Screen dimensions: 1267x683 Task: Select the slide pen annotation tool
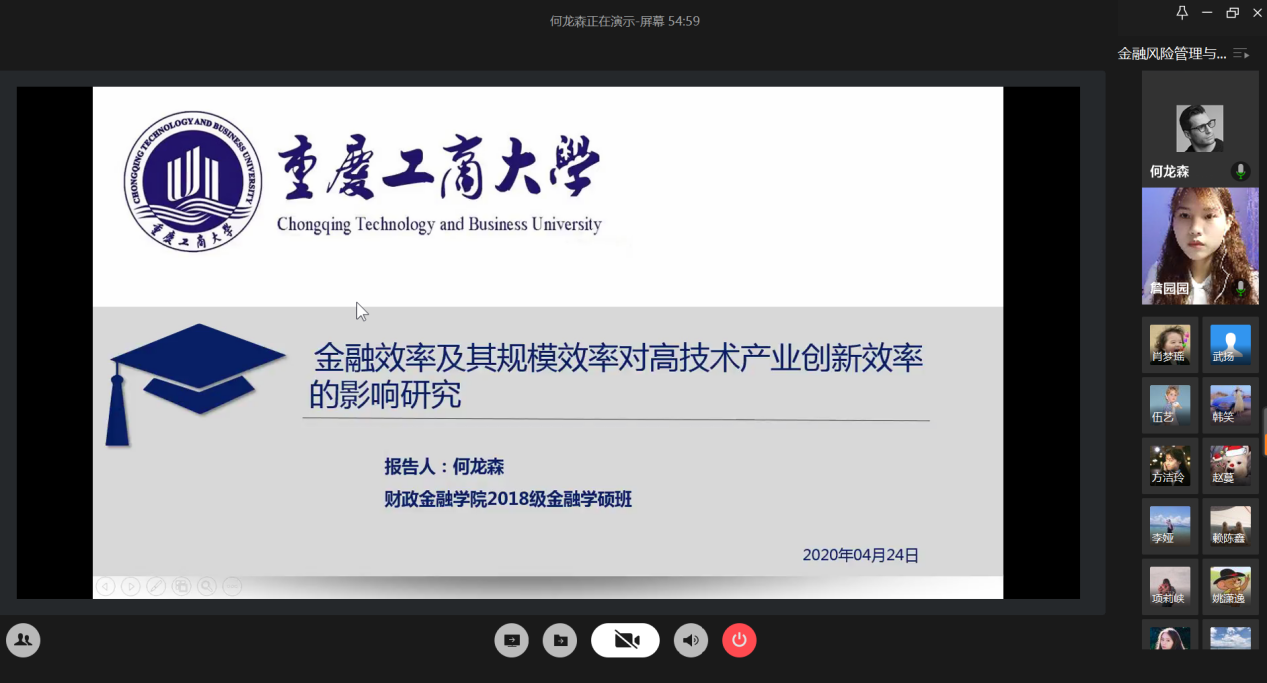point(156,587)
